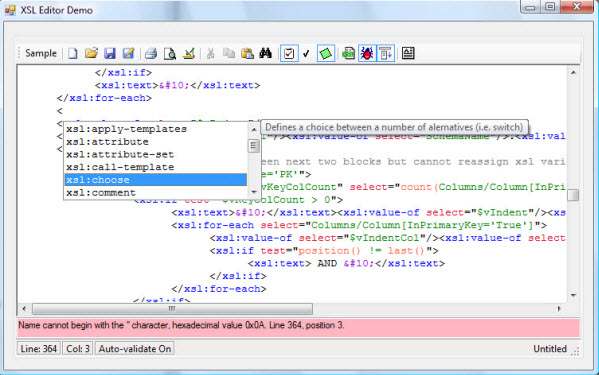Click the status bar resize grip

pos(575,351)
